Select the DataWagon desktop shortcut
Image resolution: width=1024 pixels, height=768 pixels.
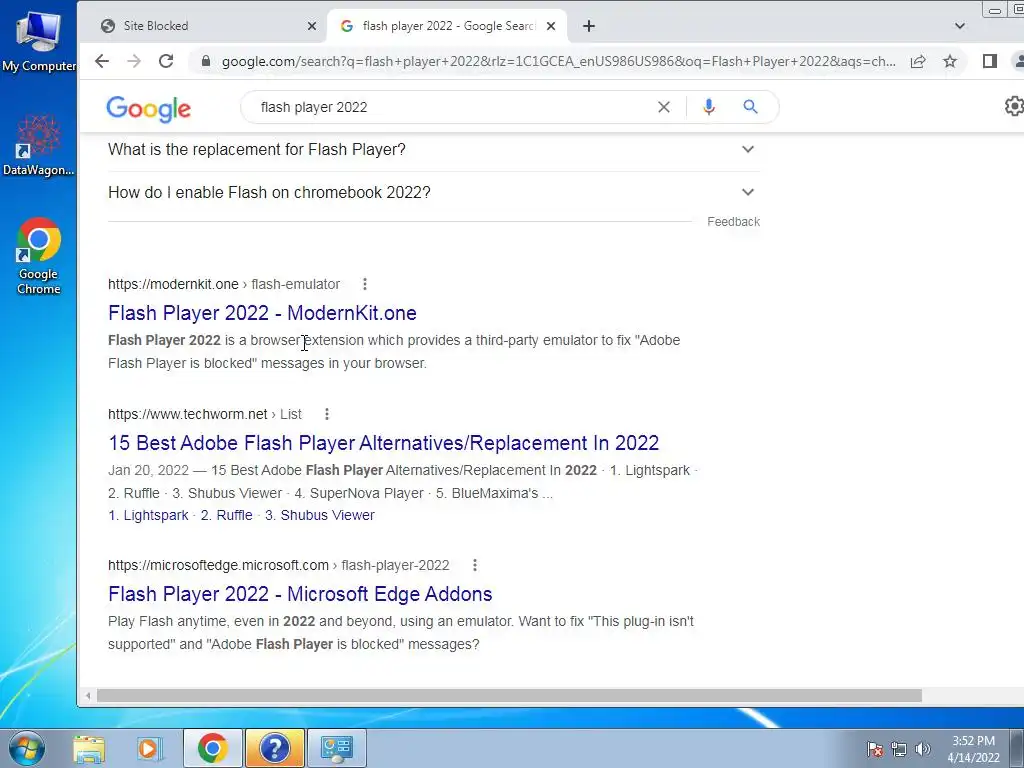pos(39,145)
